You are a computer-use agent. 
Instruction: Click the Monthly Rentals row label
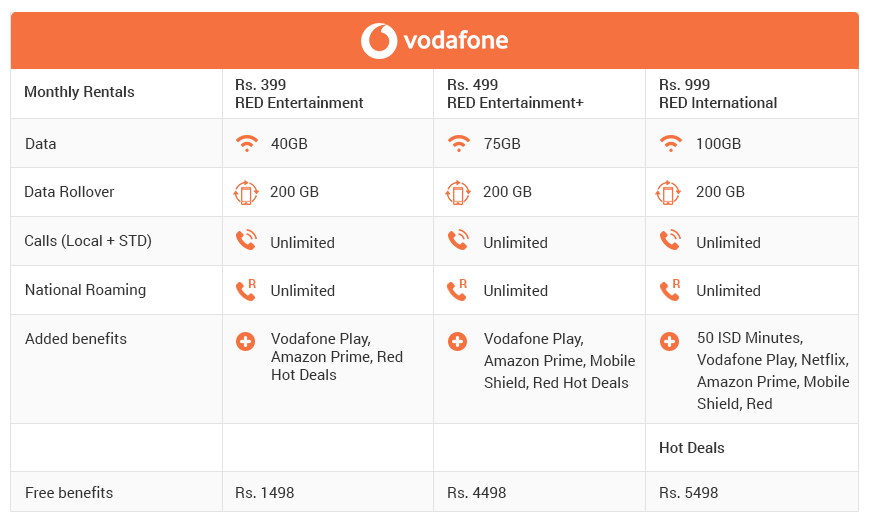click(79, 92)
